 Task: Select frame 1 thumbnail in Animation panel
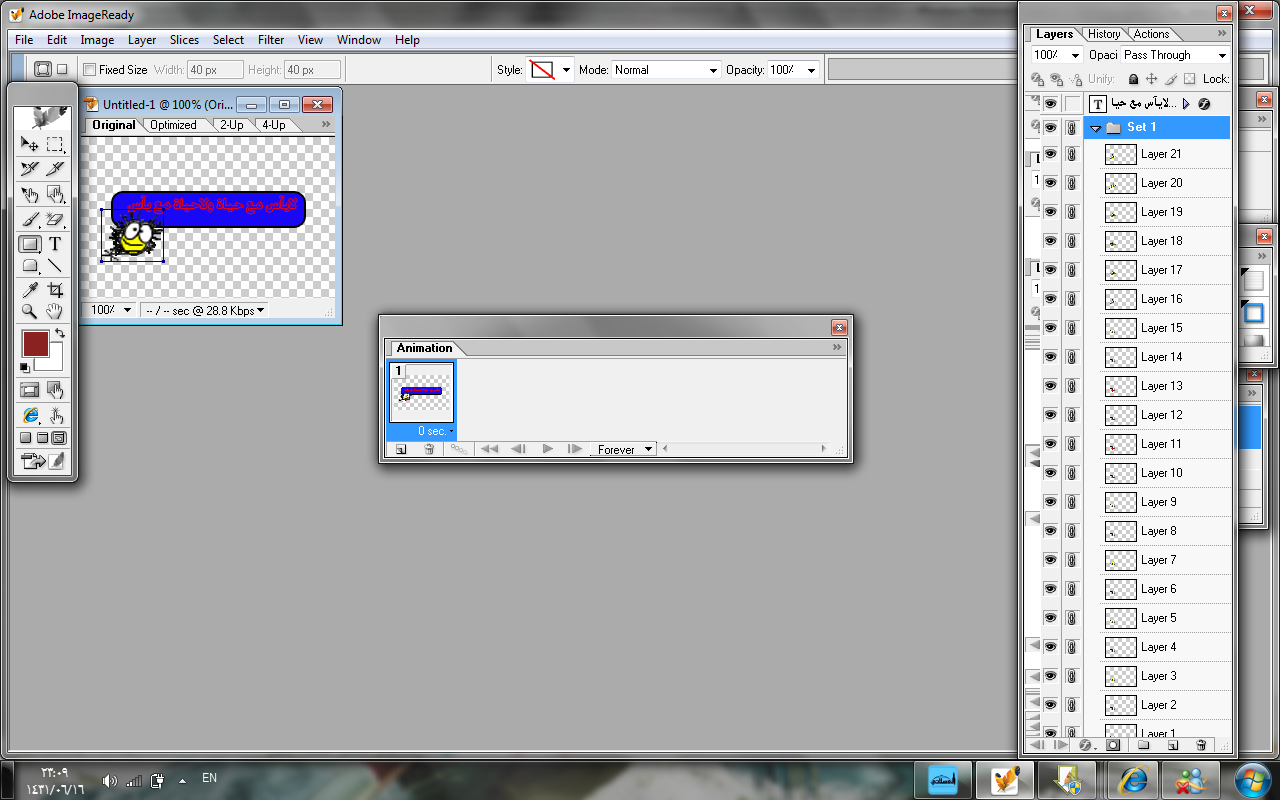click(x=421, y=393)
